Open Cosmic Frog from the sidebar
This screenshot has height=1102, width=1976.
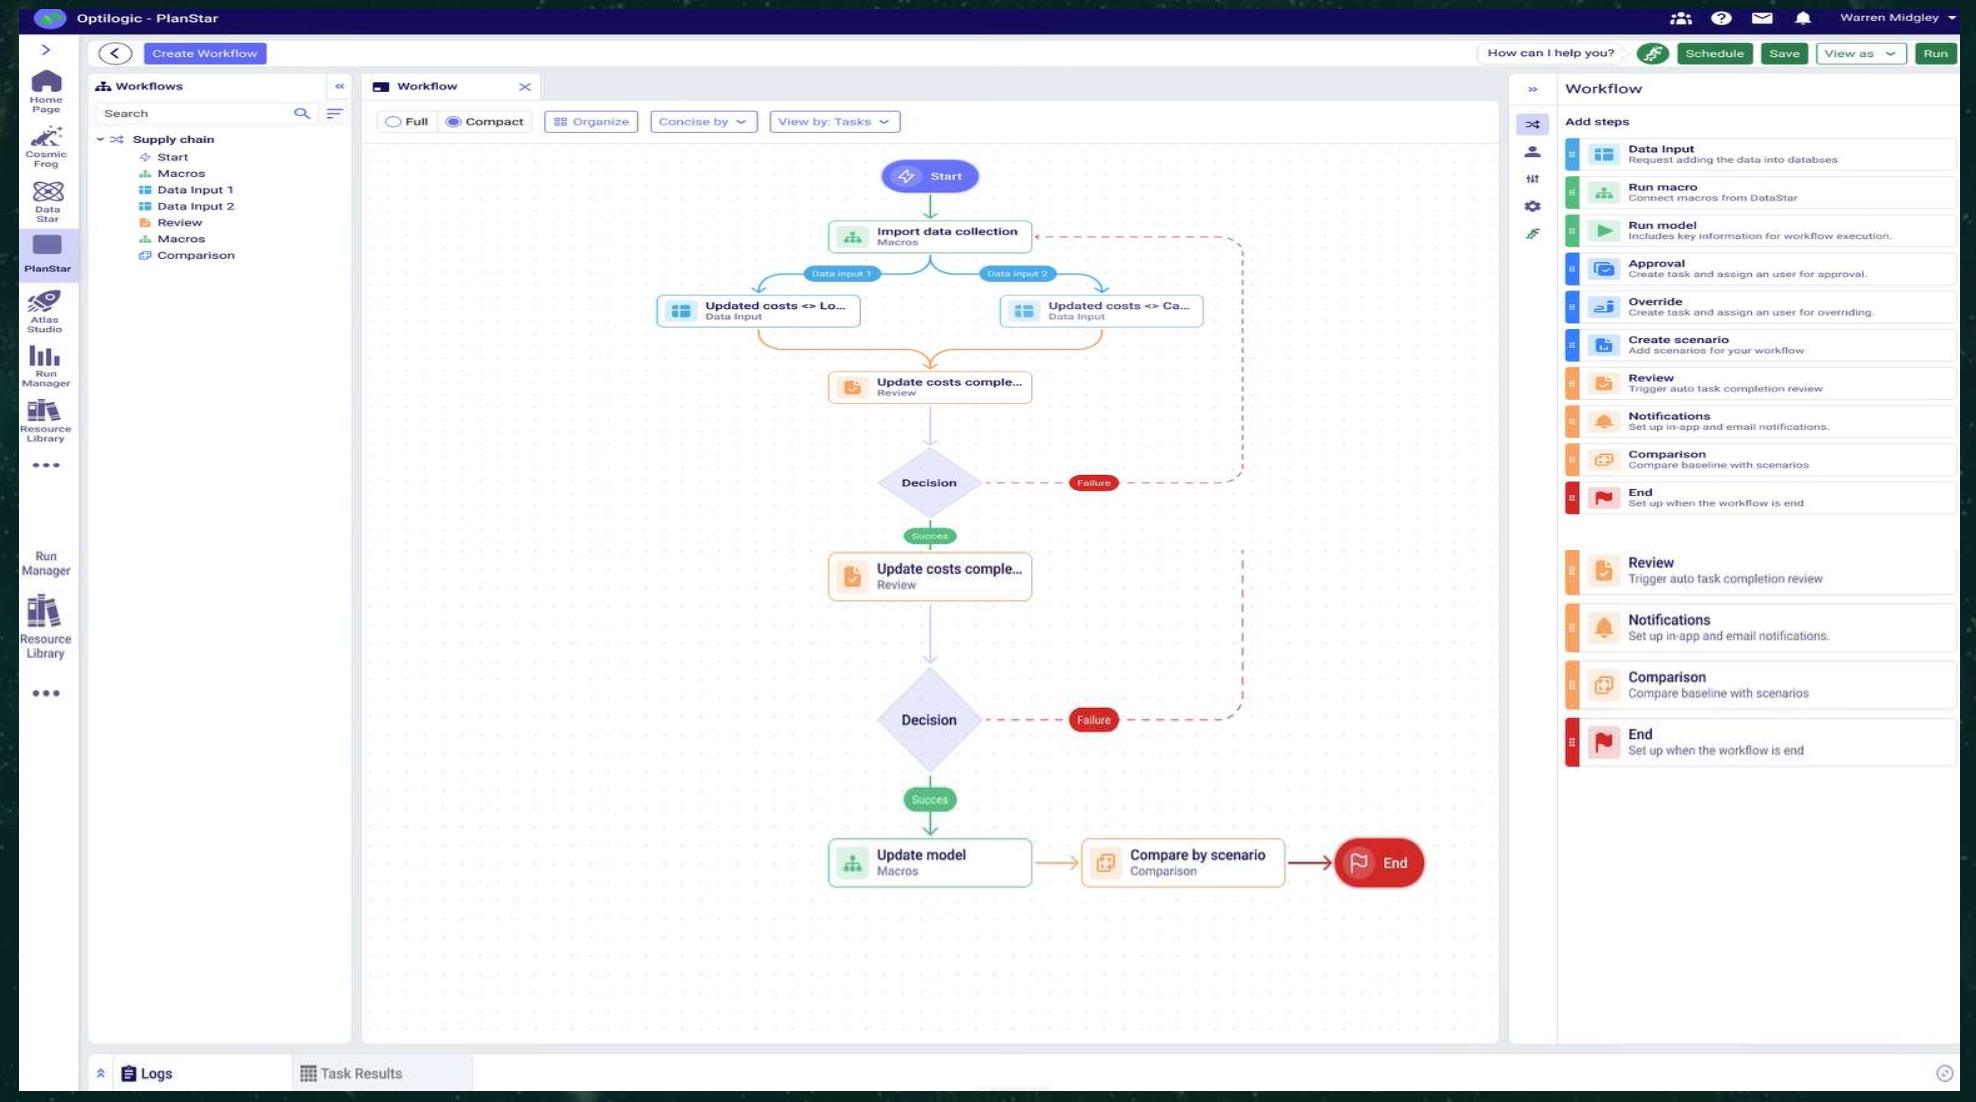[46, 146]
